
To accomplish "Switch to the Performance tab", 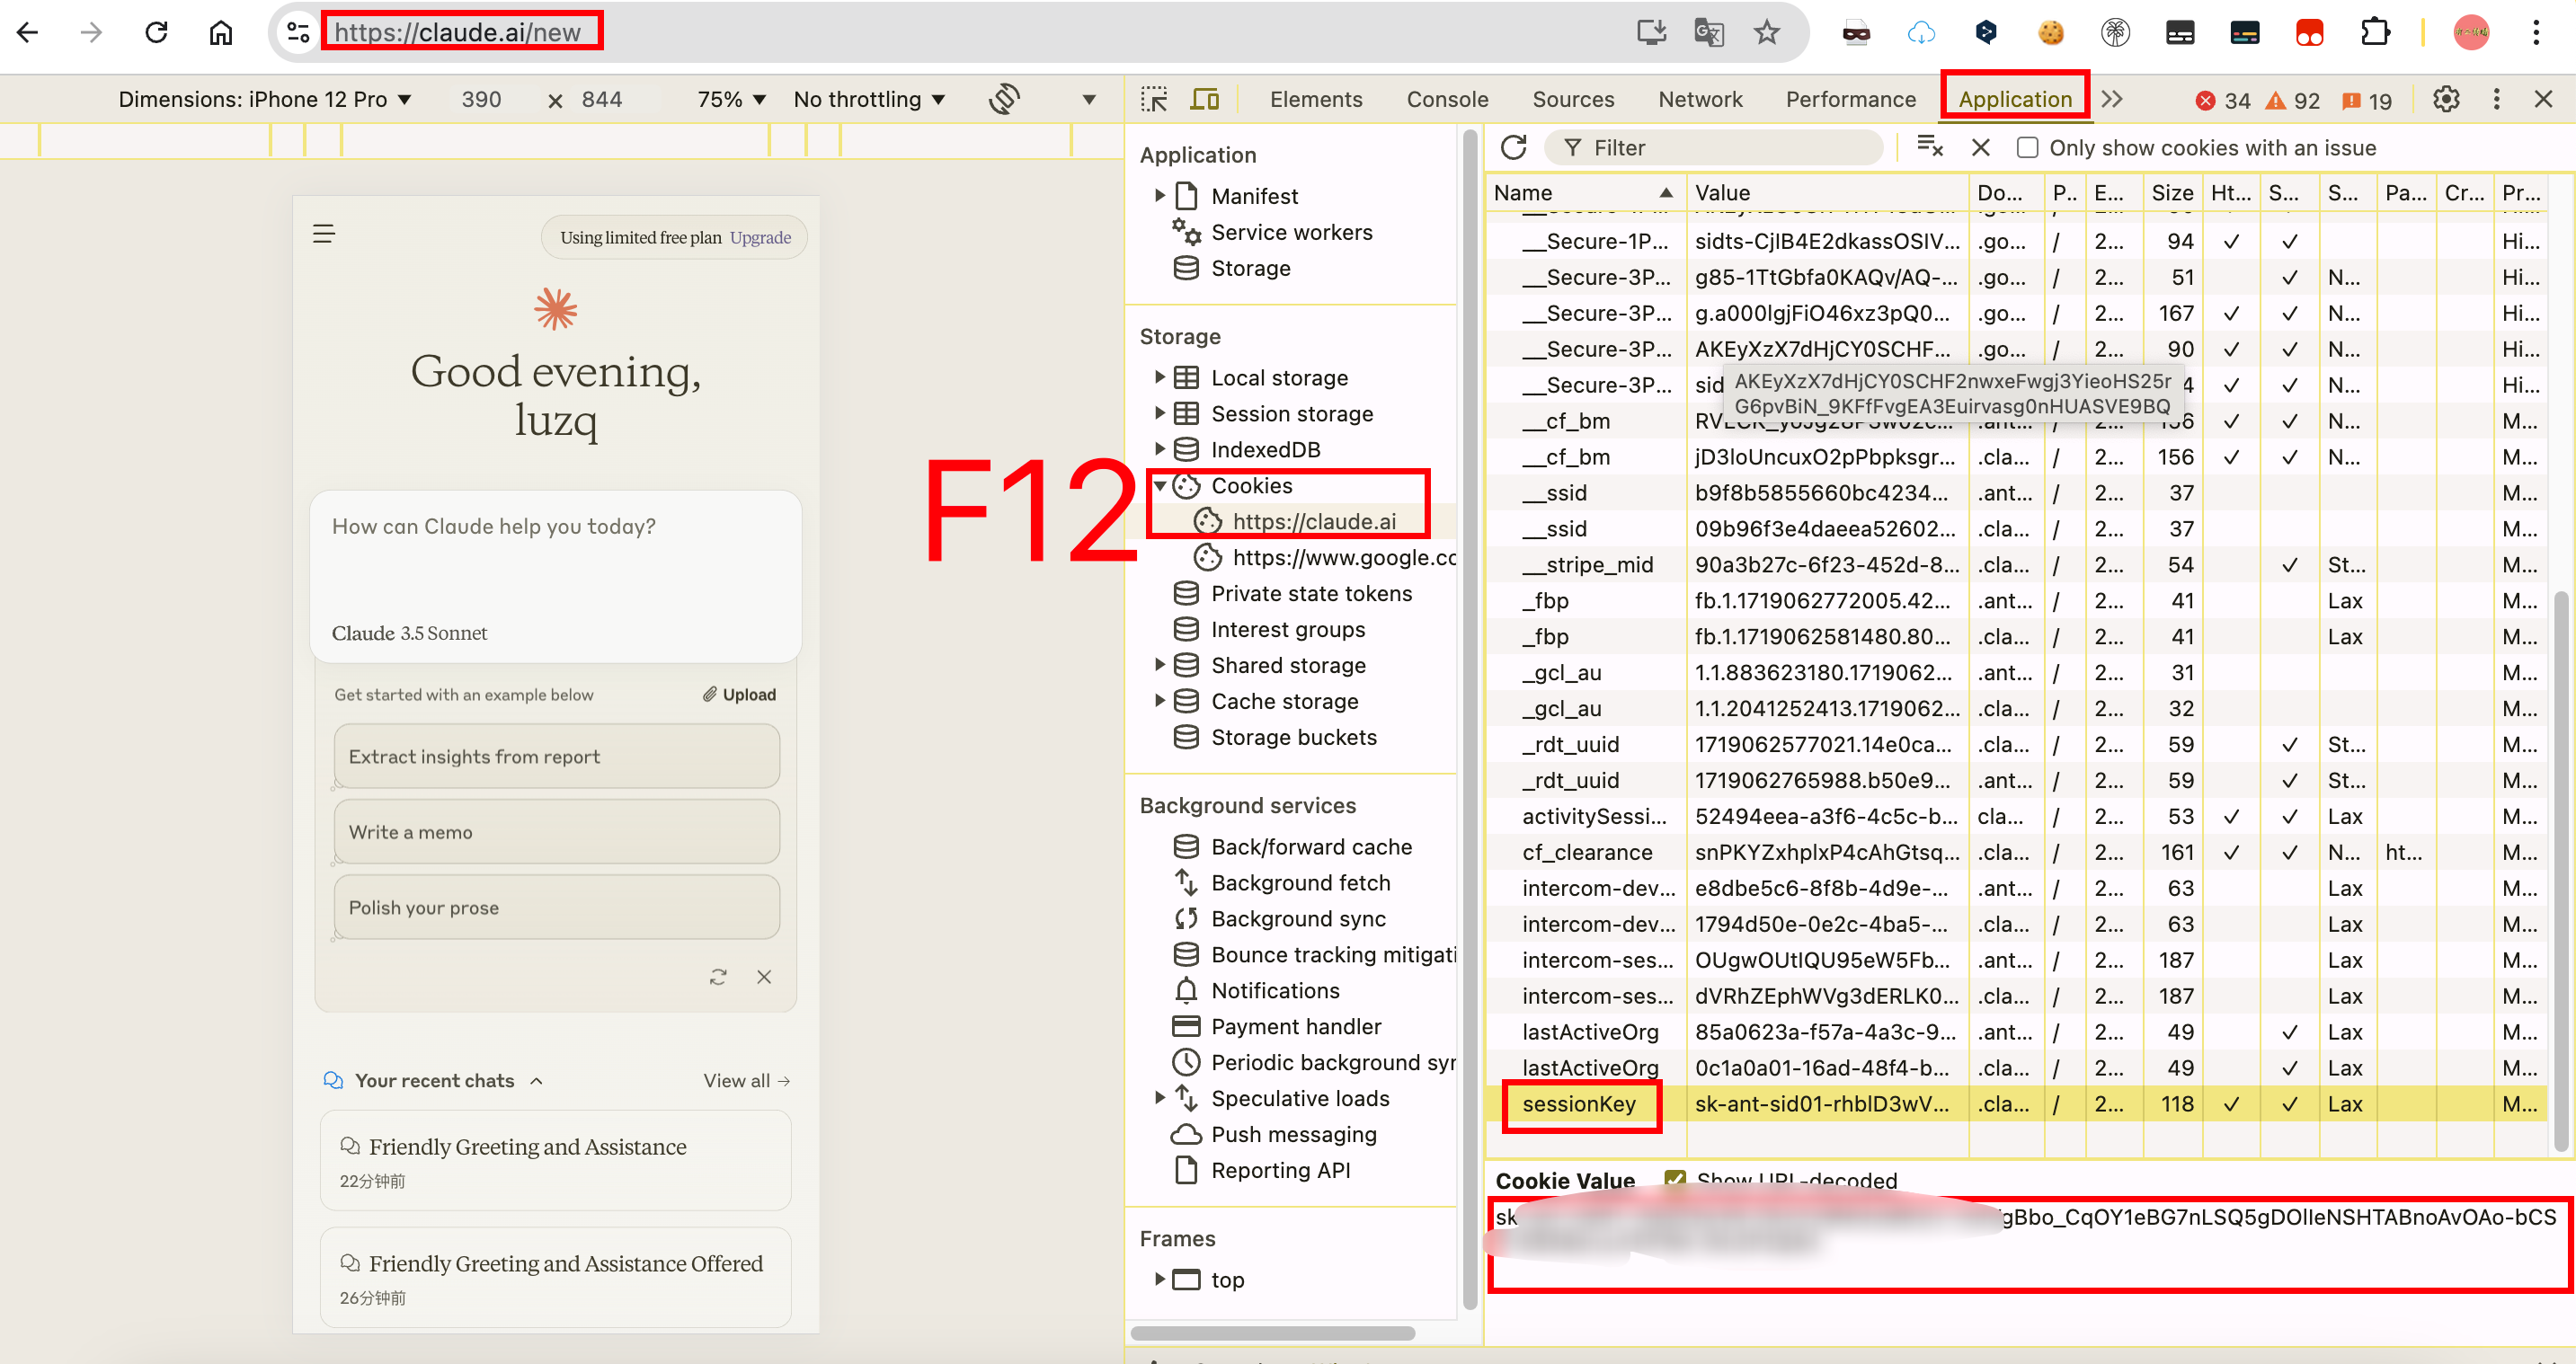I will pos(1851,99).
